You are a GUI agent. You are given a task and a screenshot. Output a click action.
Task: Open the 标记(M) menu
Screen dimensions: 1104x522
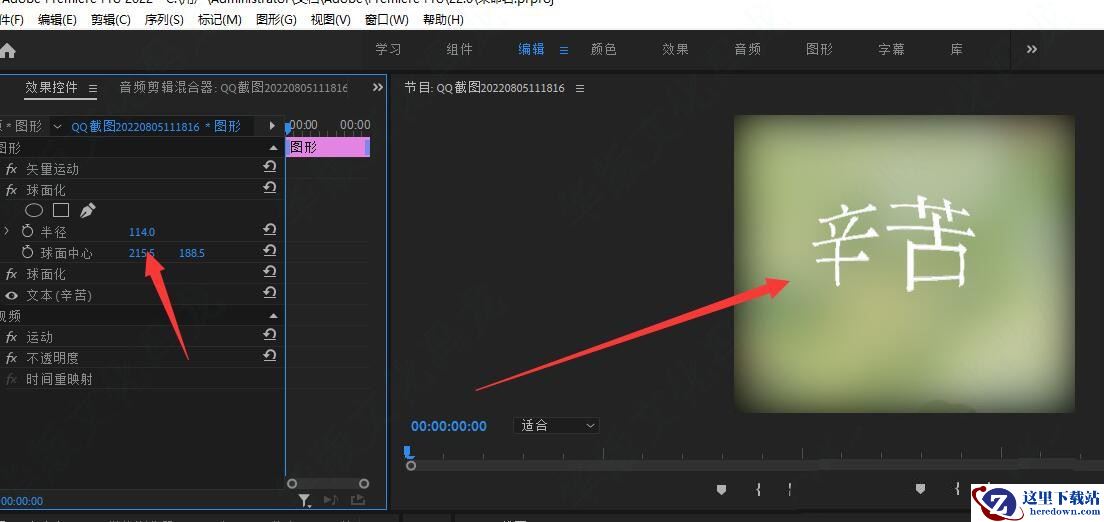tap(220, 20)
